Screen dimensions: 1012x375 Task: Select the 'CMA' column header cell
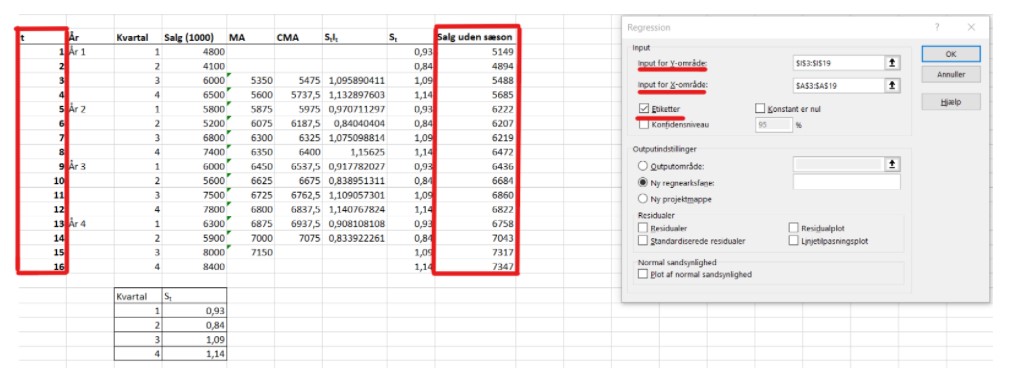tap(299, 37)
